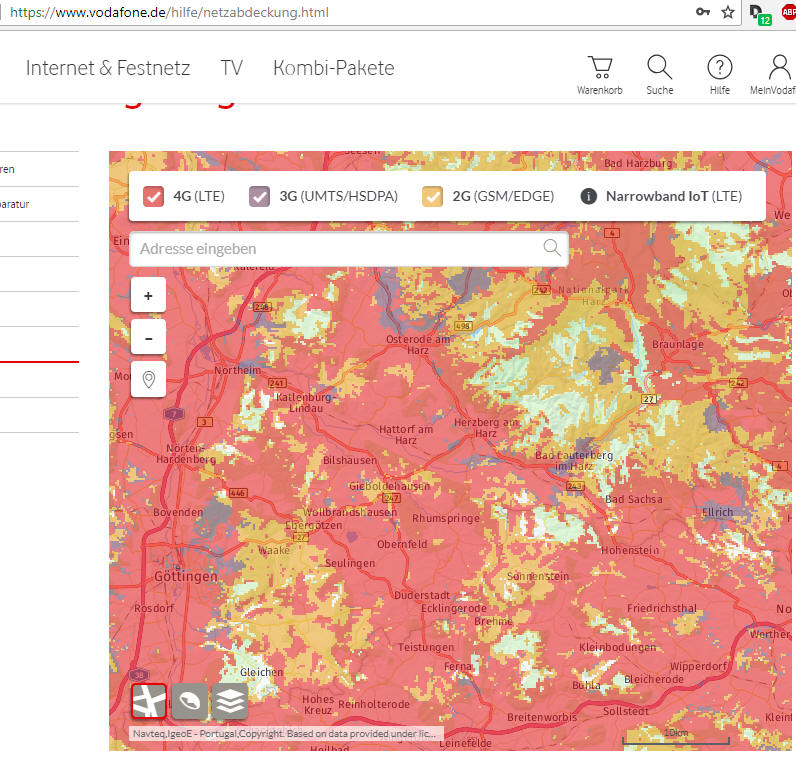Zoom in the map with plus button

point(148,296)
